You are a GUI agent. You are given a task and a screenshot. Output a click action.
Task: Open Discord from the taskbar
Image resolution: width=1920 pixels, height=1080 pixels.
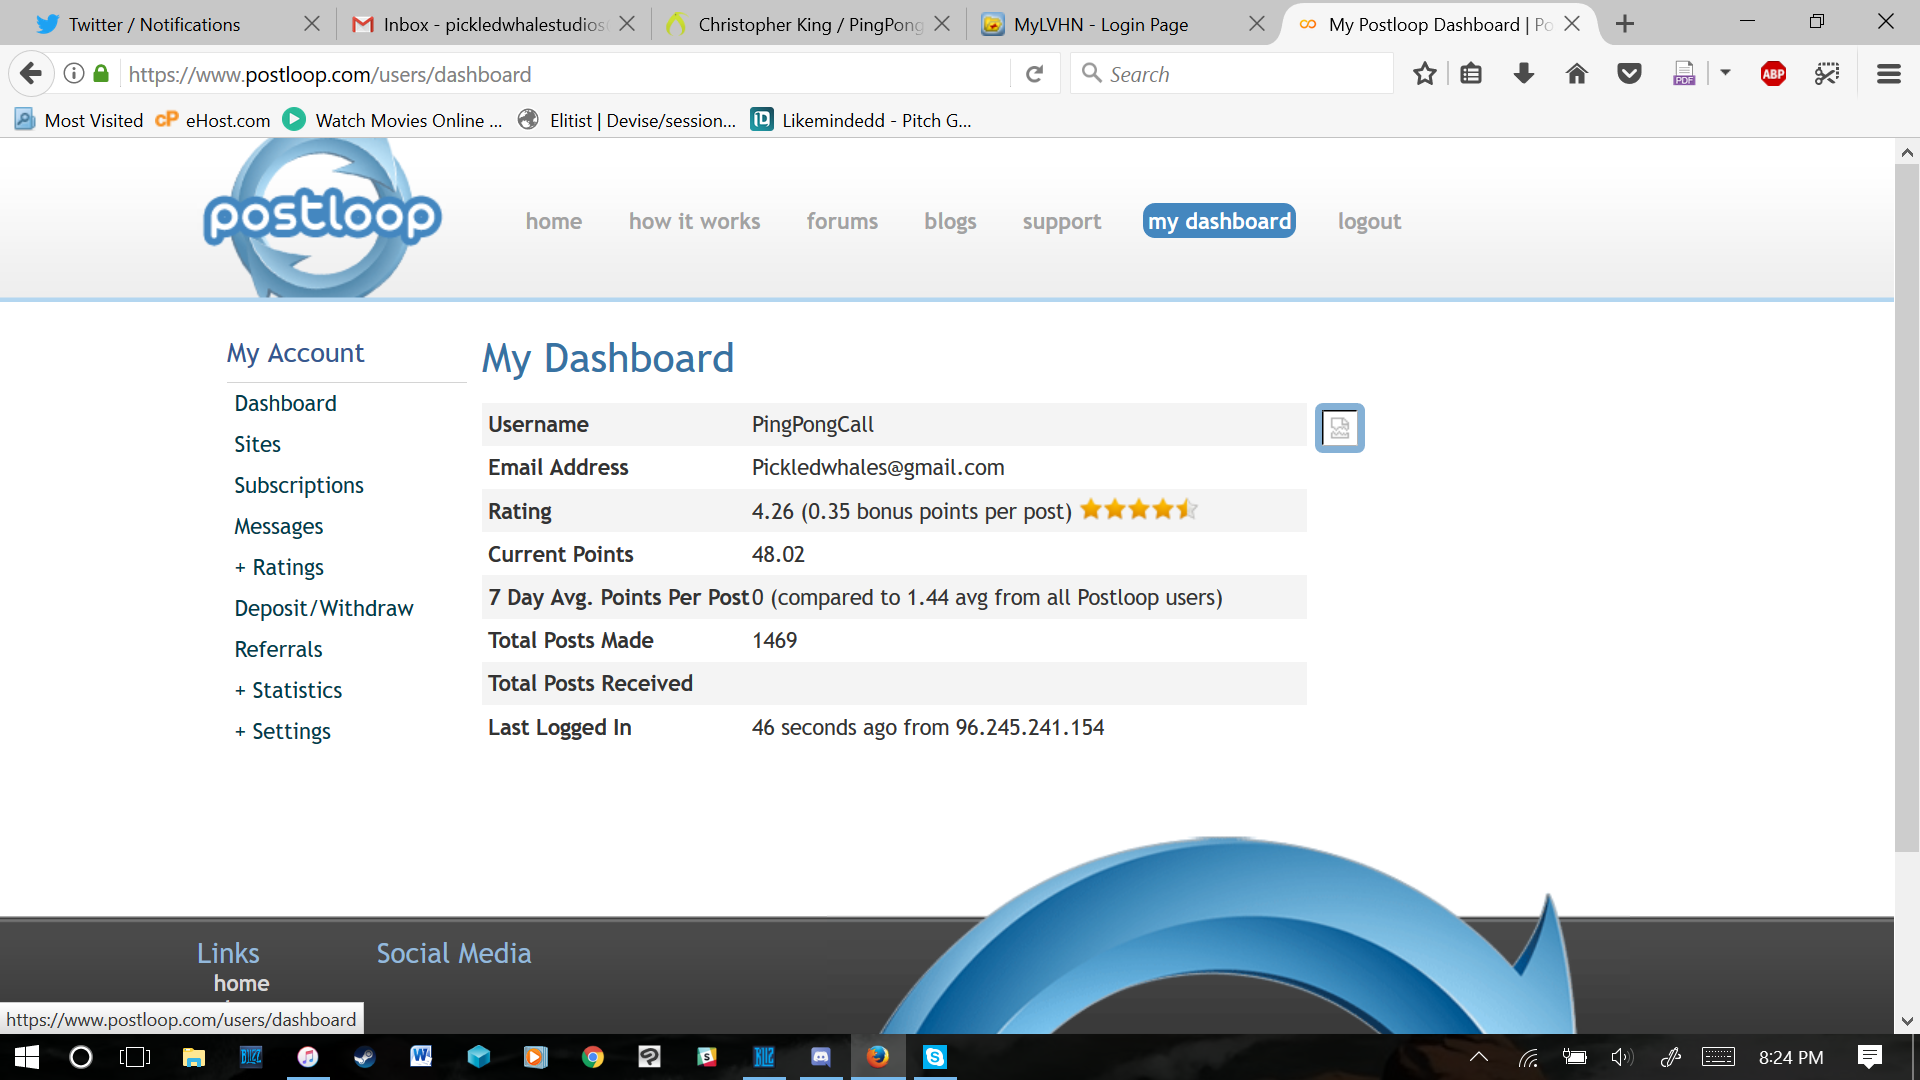(821, 1057)
